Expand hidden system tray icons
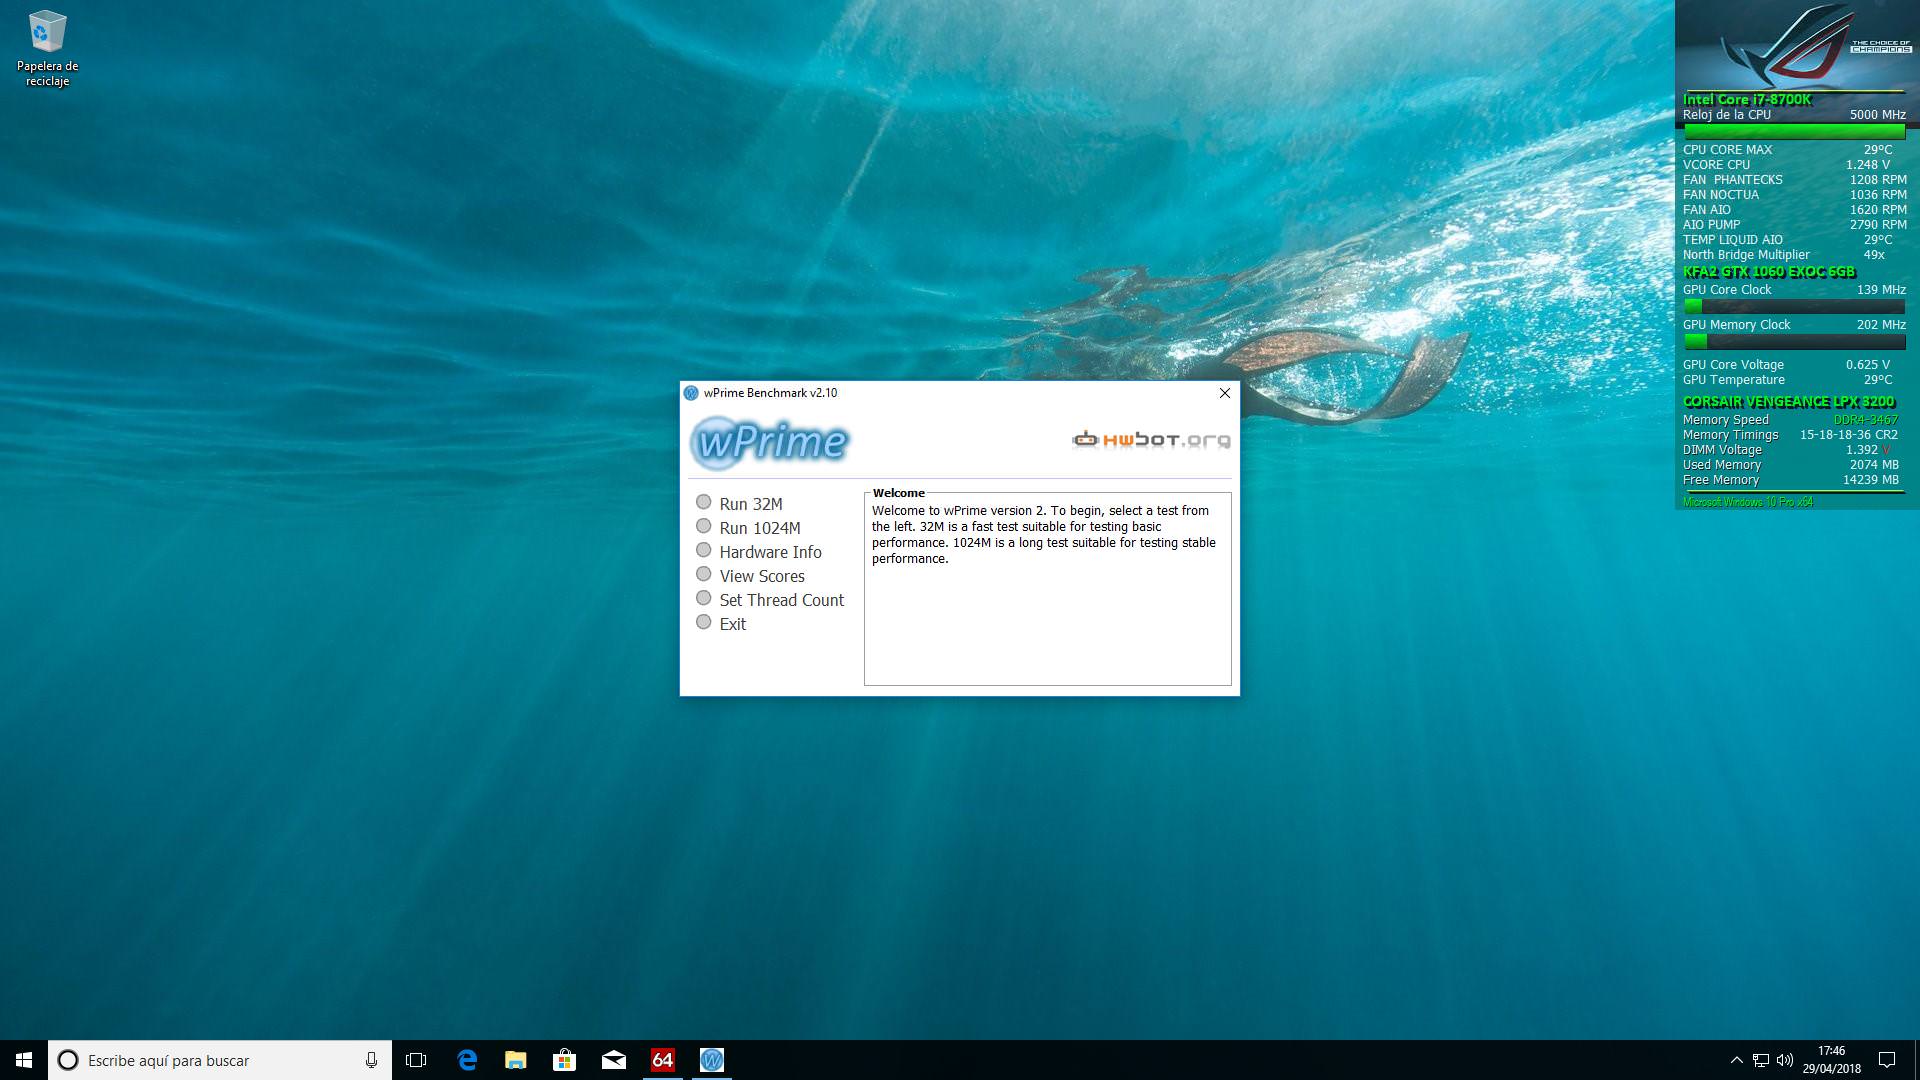 (1736, 1060)
